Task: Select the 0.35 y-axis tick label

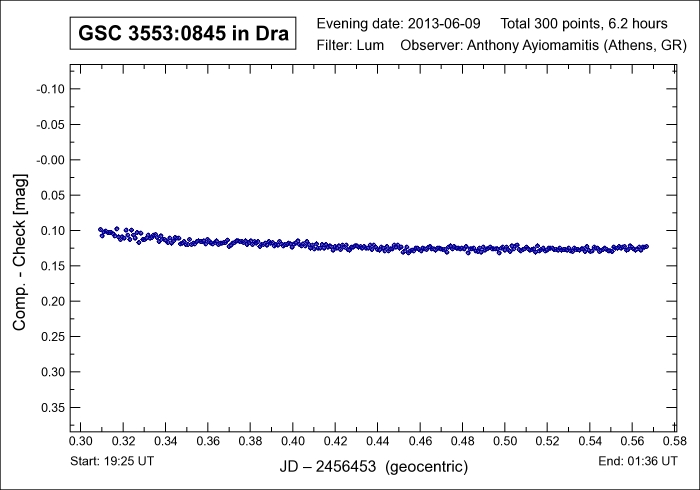Action: tap(51, 407)
